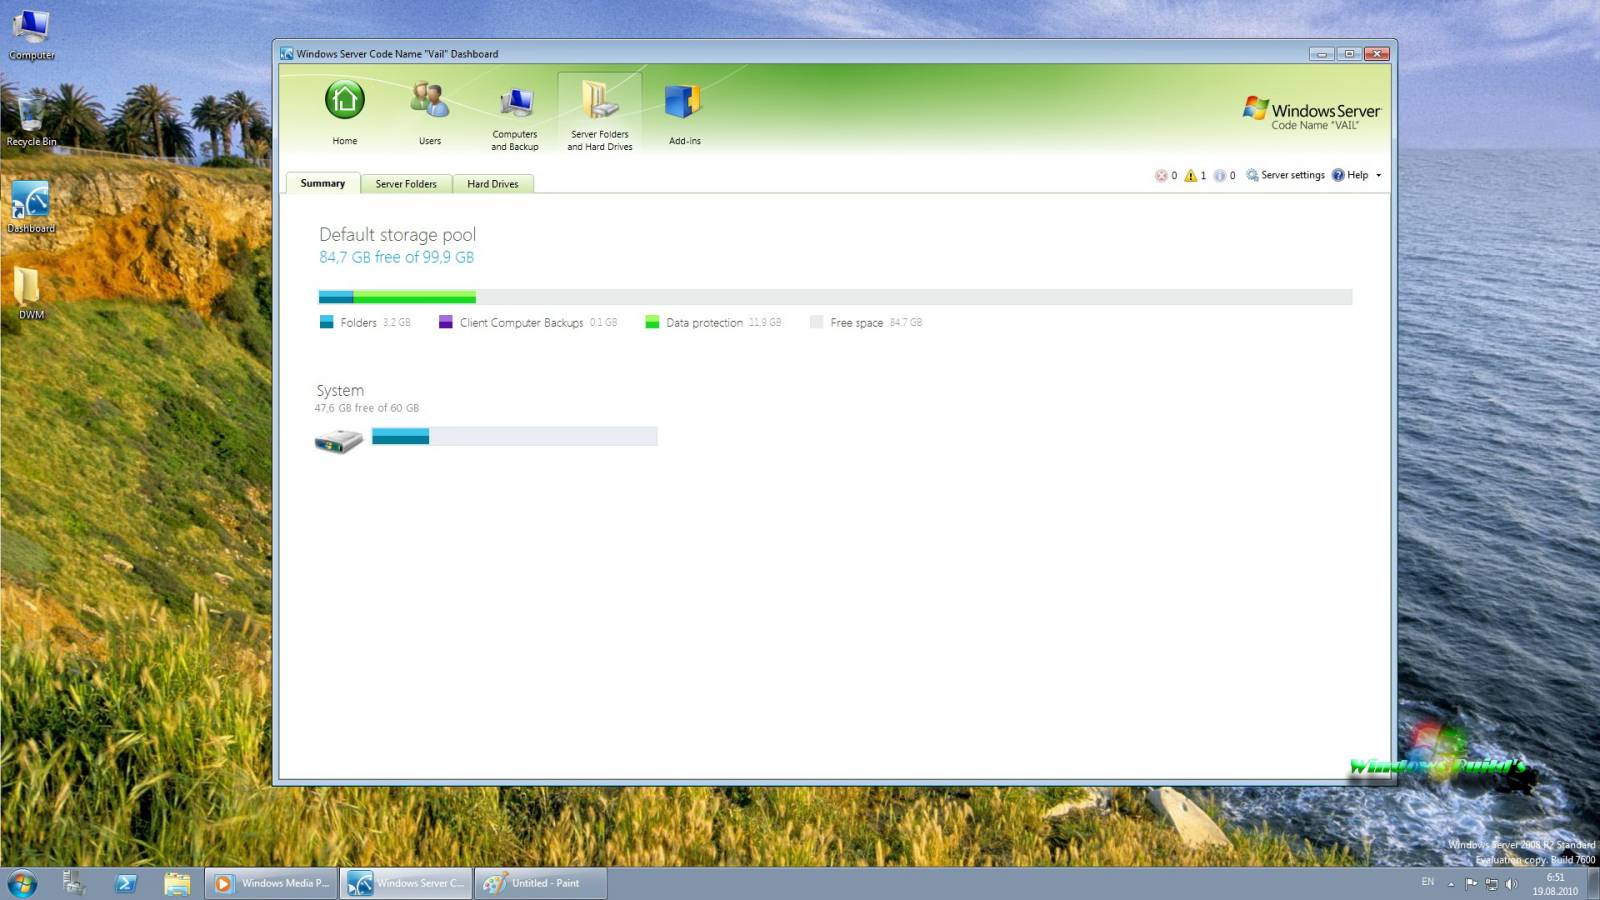Switch to Windows Server Dashboard taskbar button

pyautogui.click(x=405, y=883)
